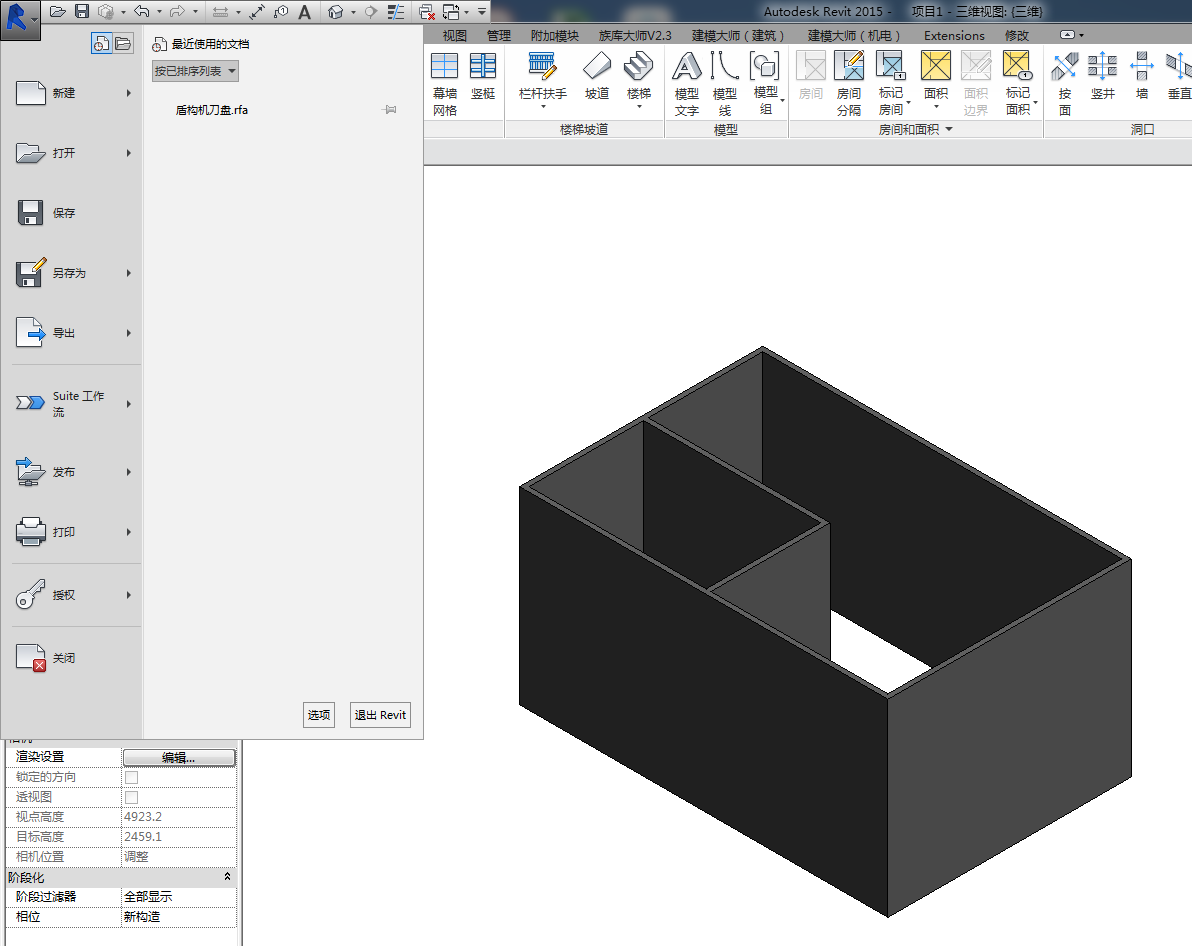The image size is (1192, 946).
Task: Click the 退出 Revit button
Action: 380,715
